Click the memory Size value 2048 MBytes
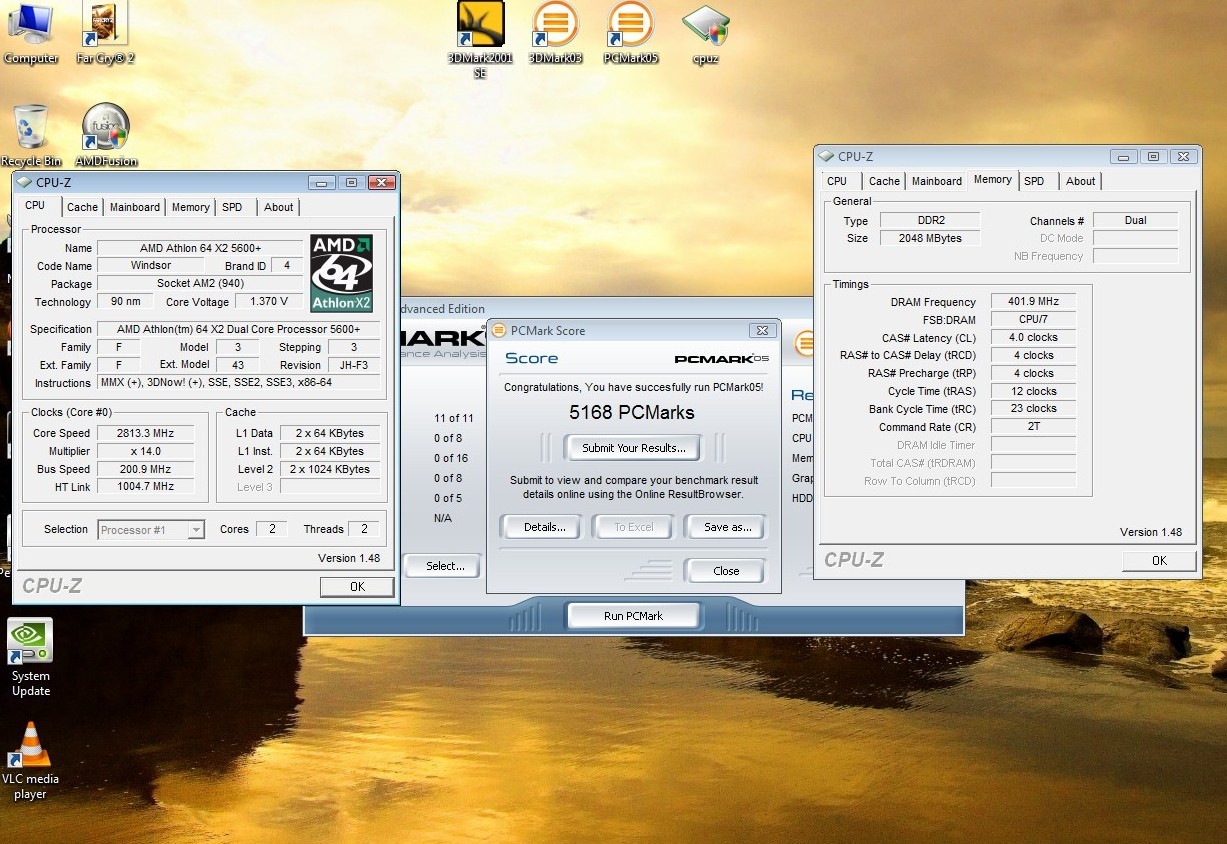1227x844 pixels. pyautogui.click(x=930, y=238)
